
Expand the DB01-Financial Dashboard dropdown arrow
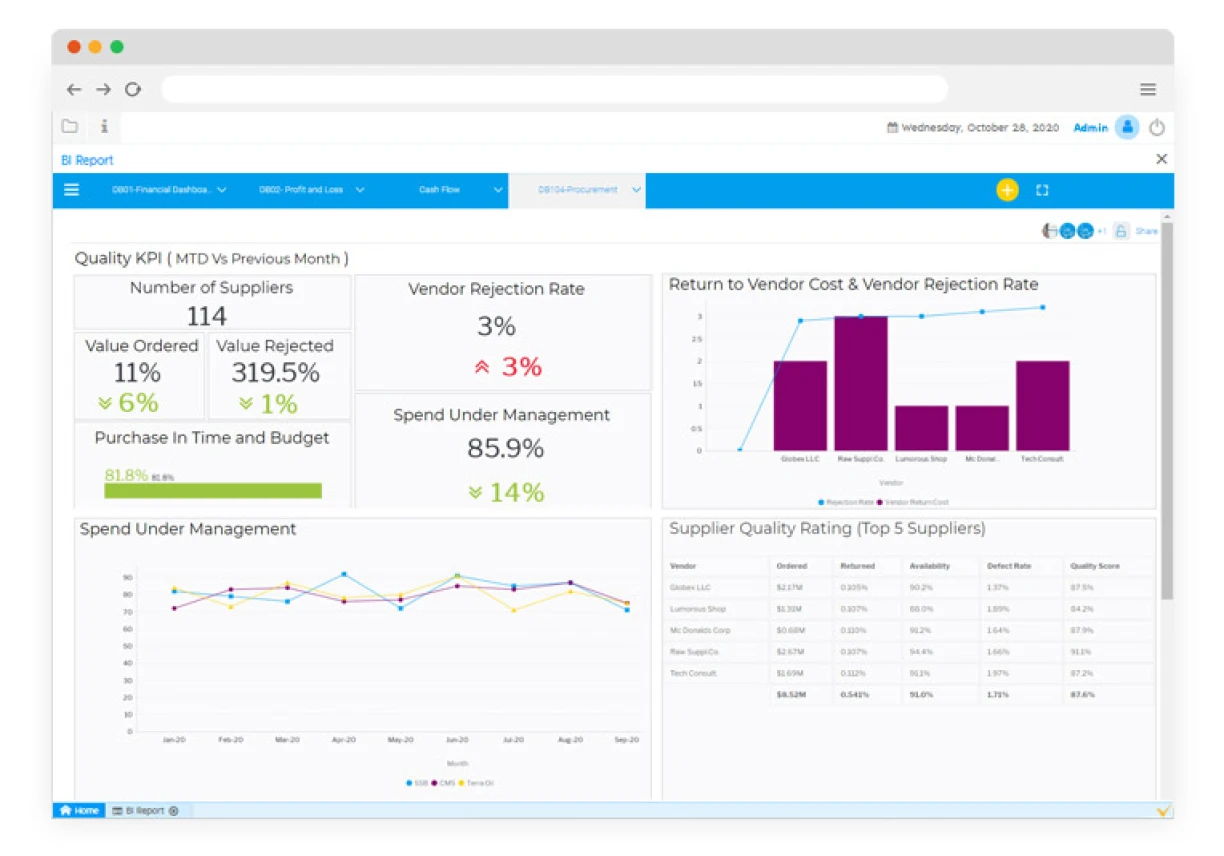point(222,190)
